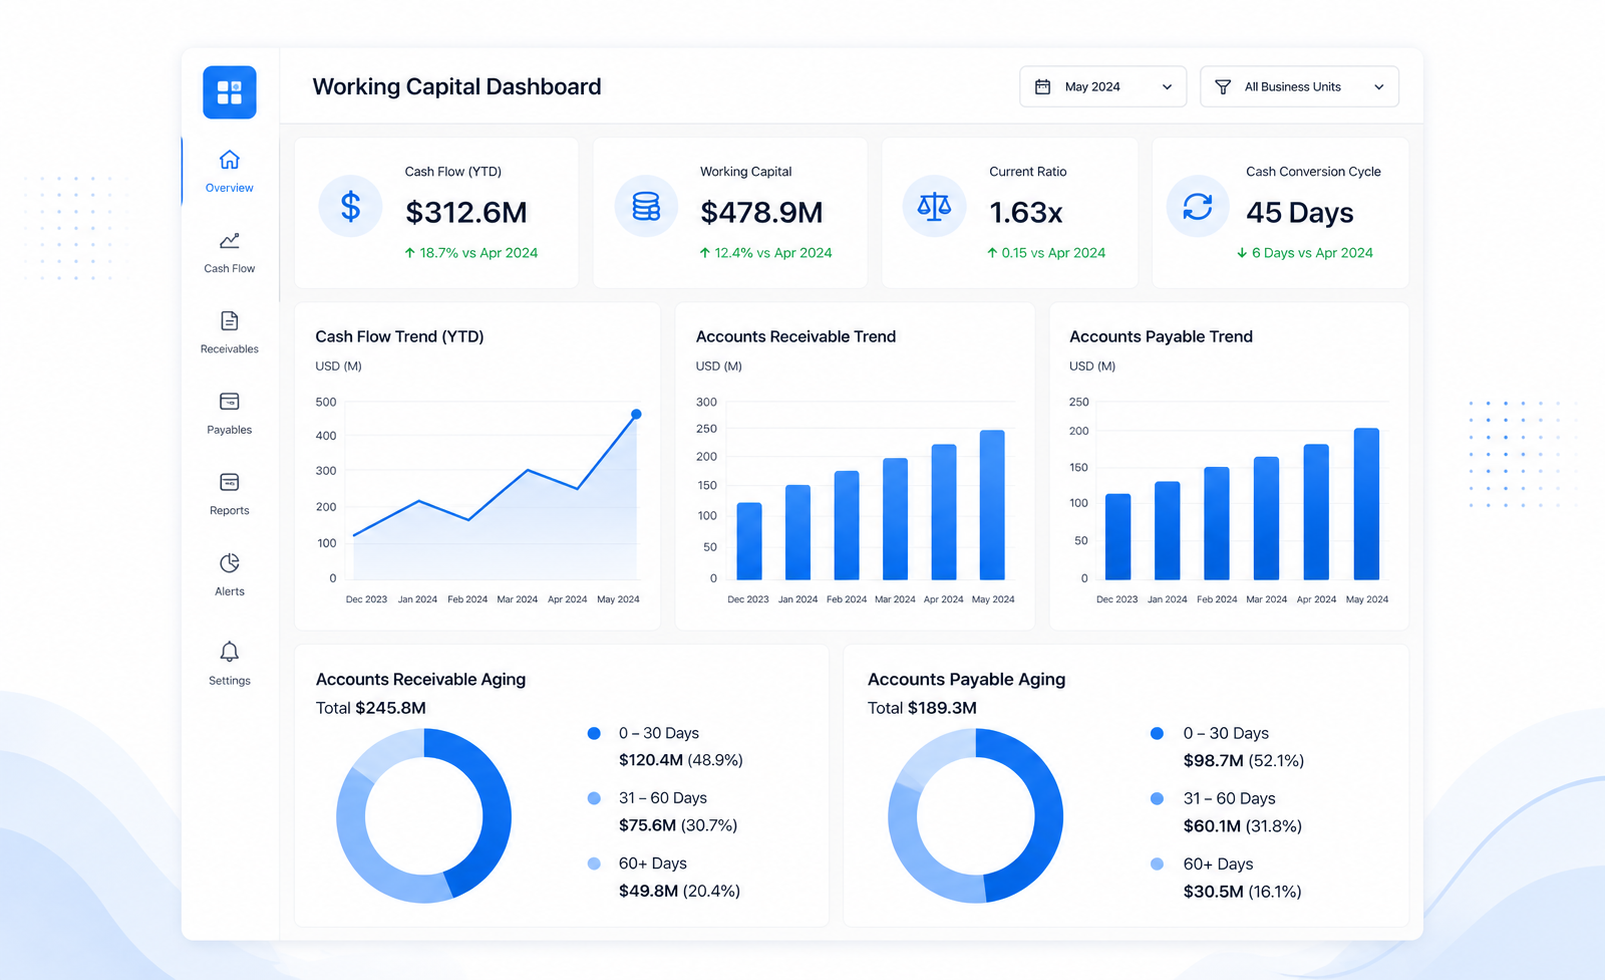
Task: Click the $120.4M (48.9%) value
Action: point(681,760)
